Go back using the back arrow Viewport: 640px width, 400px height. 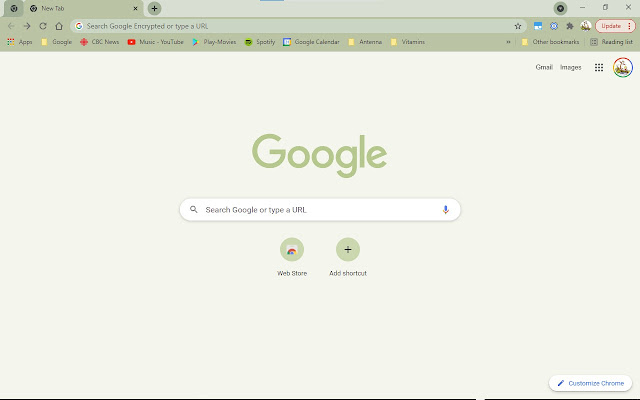[11, 26]
